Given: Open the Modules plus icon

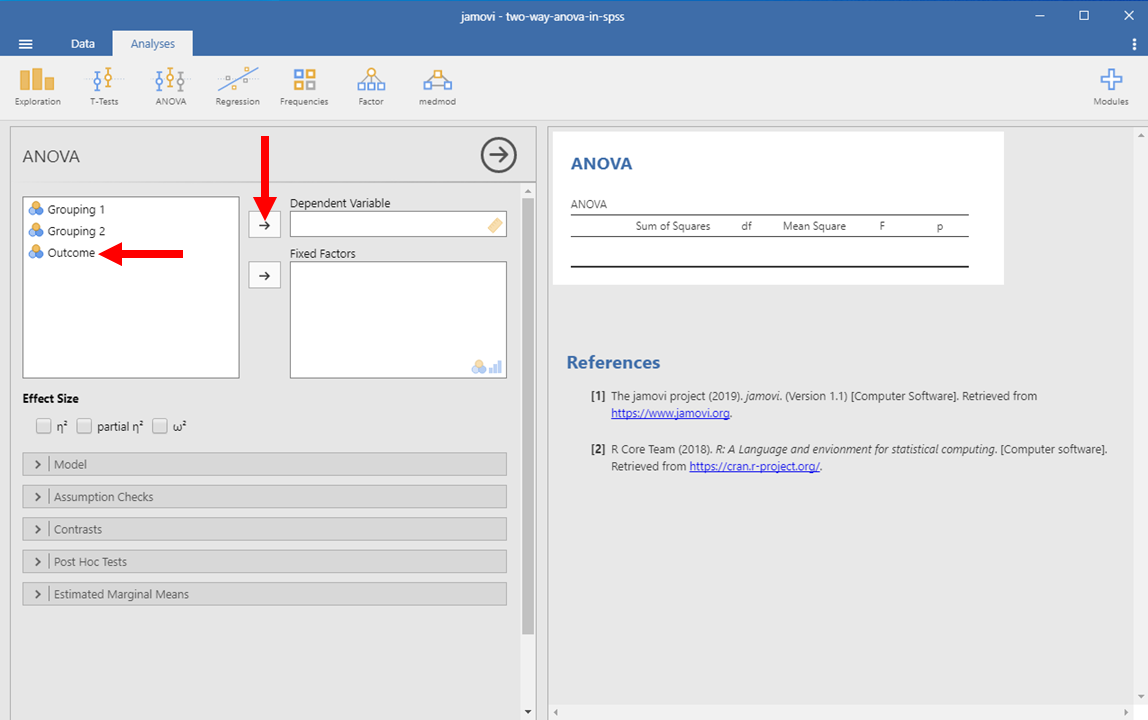Looking at the screenshot, I should 1110,86.
